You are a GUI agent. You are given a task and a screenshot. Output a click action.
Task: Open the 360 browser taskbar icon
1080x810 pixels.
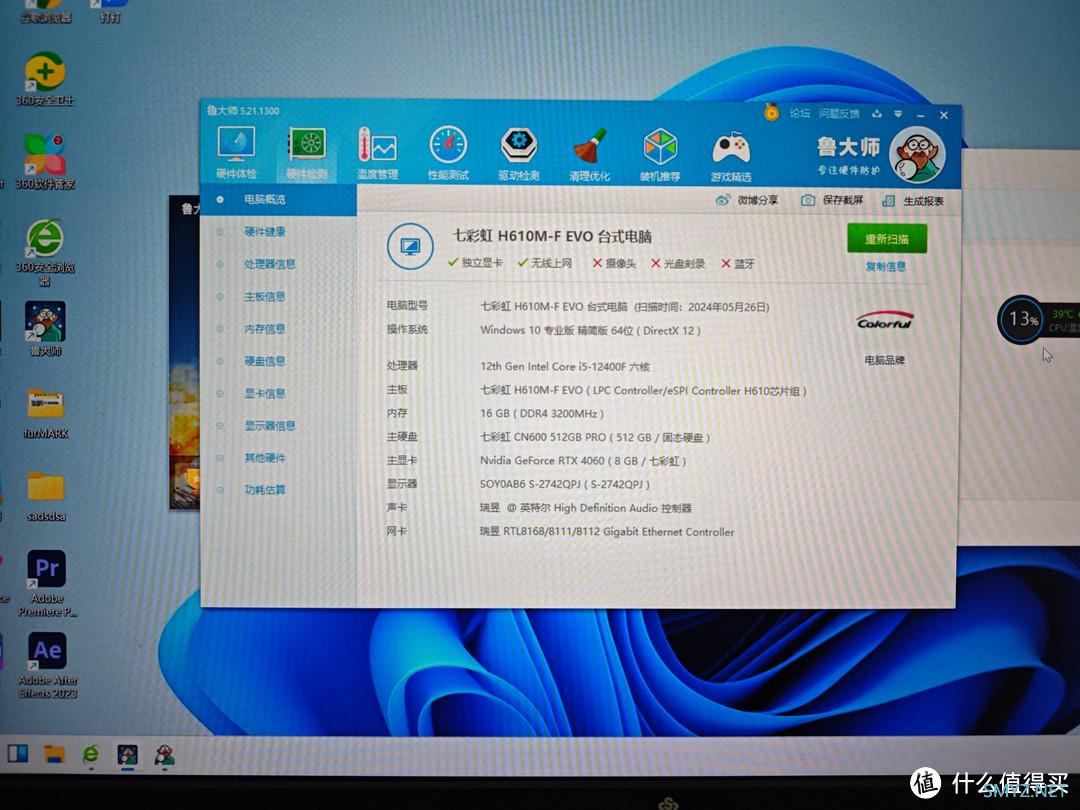tap(90, 755)
